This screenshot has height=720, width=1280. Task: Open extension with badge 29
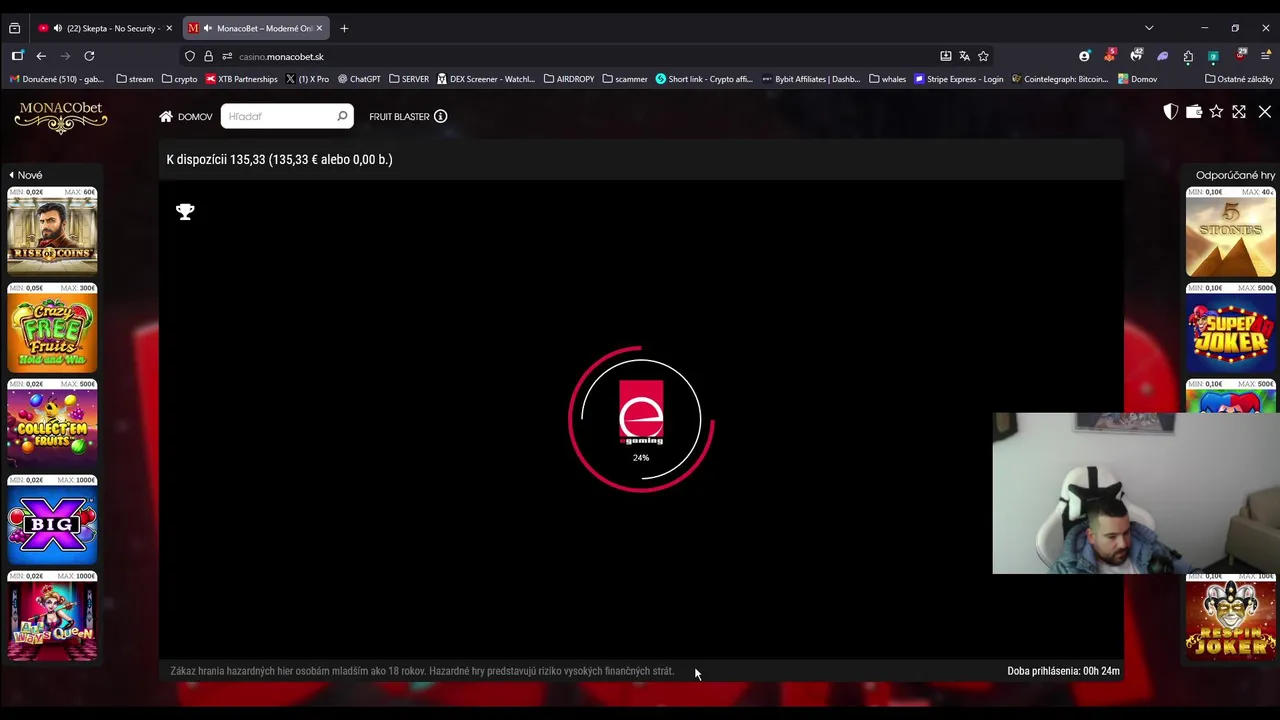(1240, 56)
